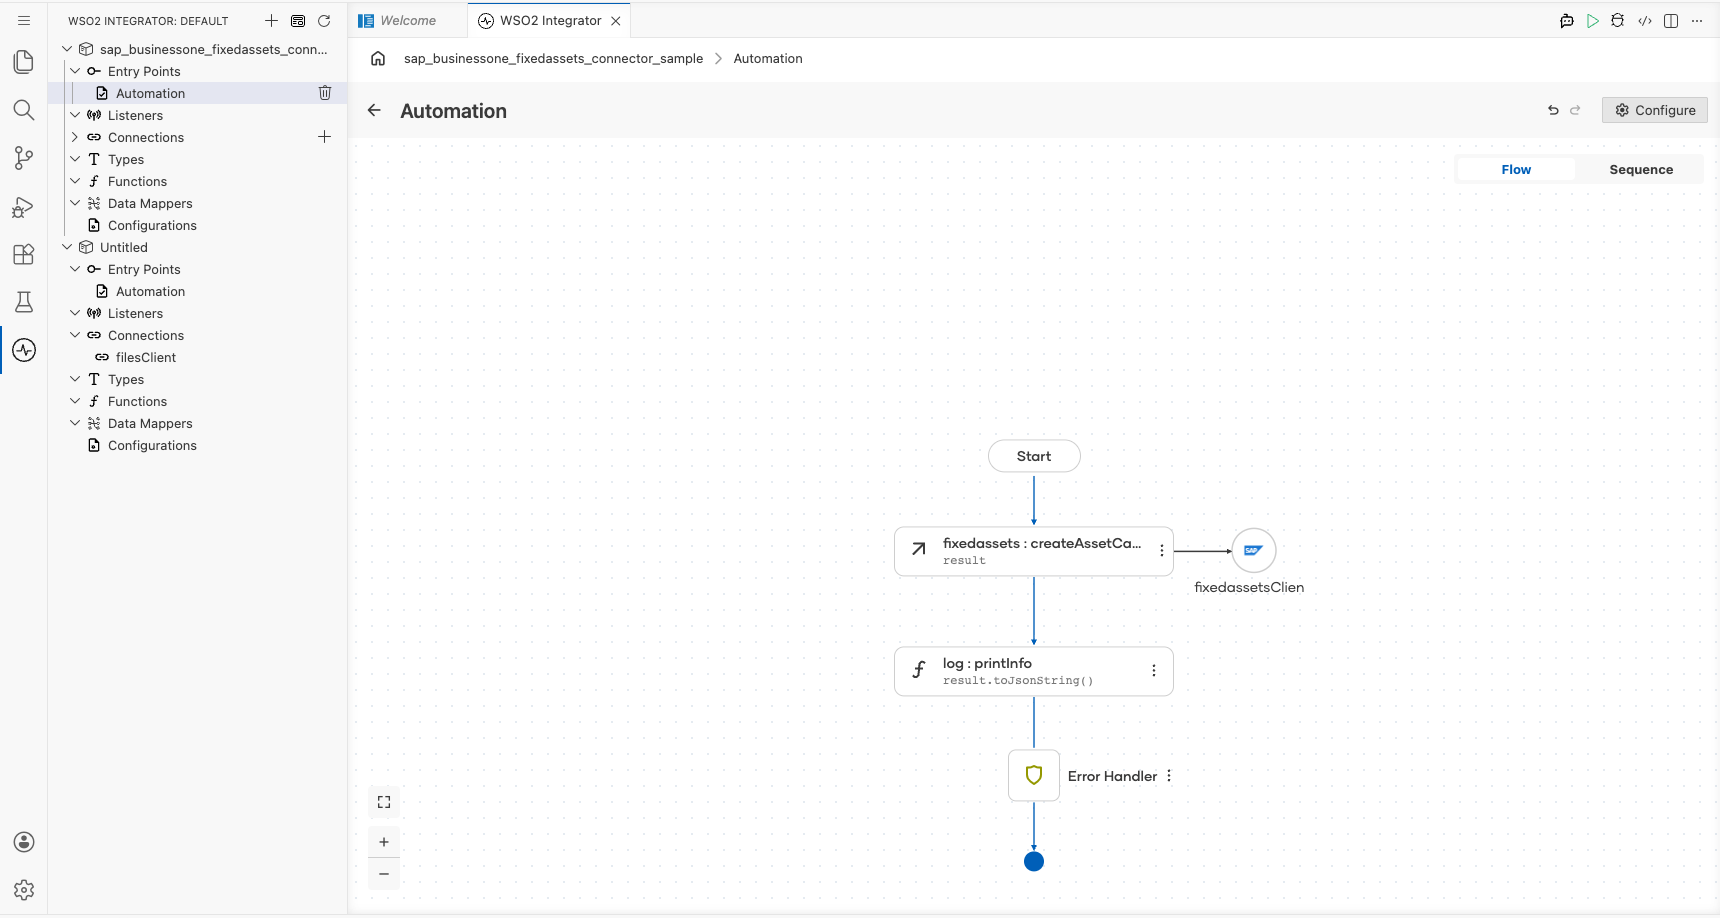This screenshot has width=1720, height=918.
Task: Go to the home icon in the breadcrumb
Action: pos(378,58)
